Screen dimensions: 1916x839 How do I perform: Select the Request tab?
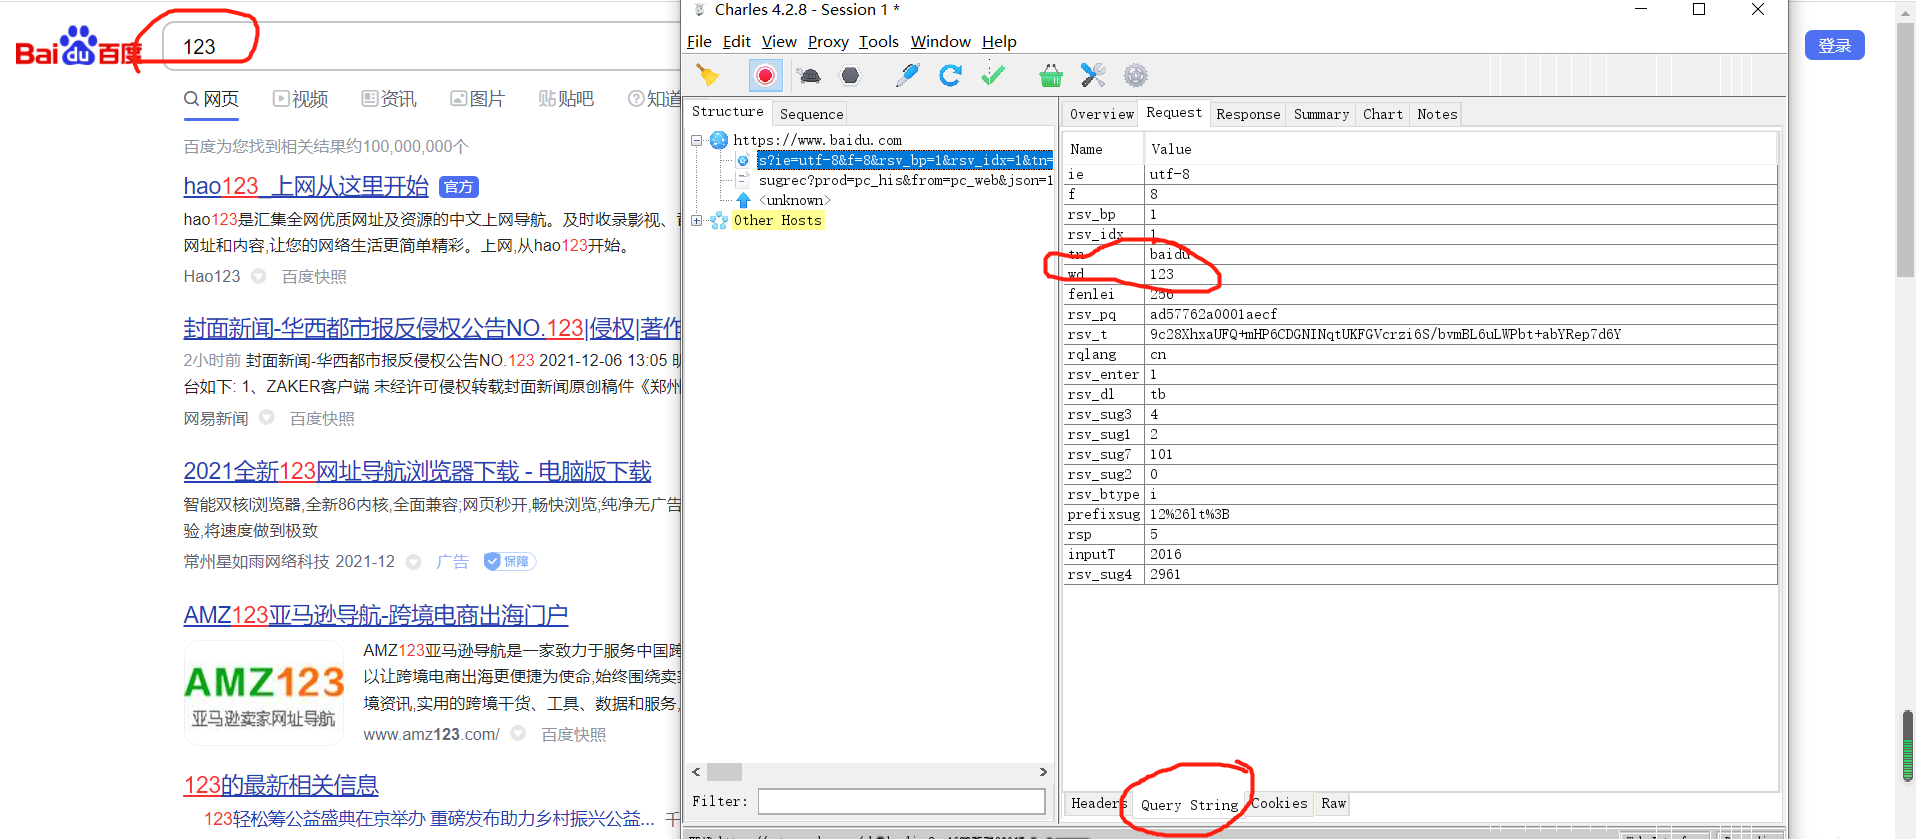(1174, 113)
